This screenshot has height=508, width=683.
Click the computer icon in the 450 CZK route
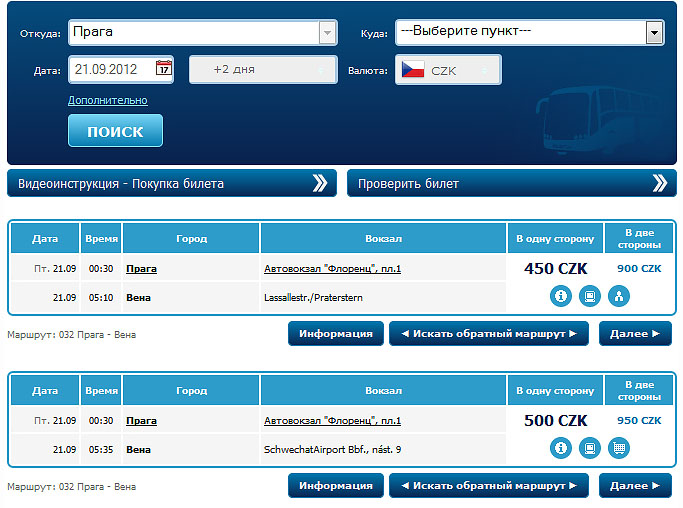(590, 296)
